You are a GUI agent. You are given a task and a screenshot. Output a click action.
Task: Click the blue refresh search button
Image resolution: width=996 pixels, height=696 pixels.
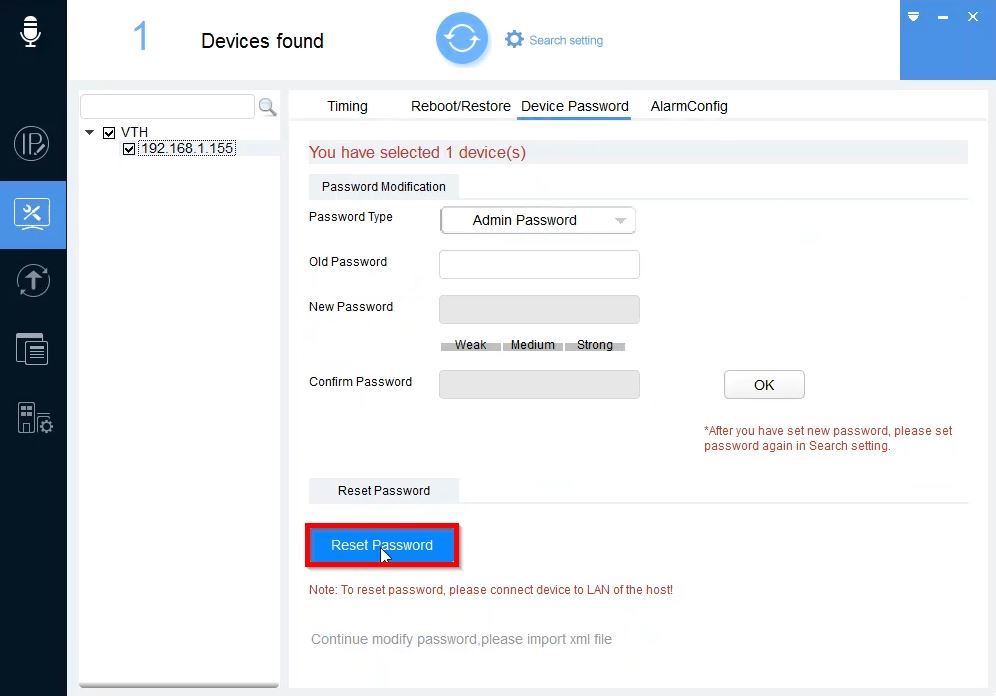(462, 39)
